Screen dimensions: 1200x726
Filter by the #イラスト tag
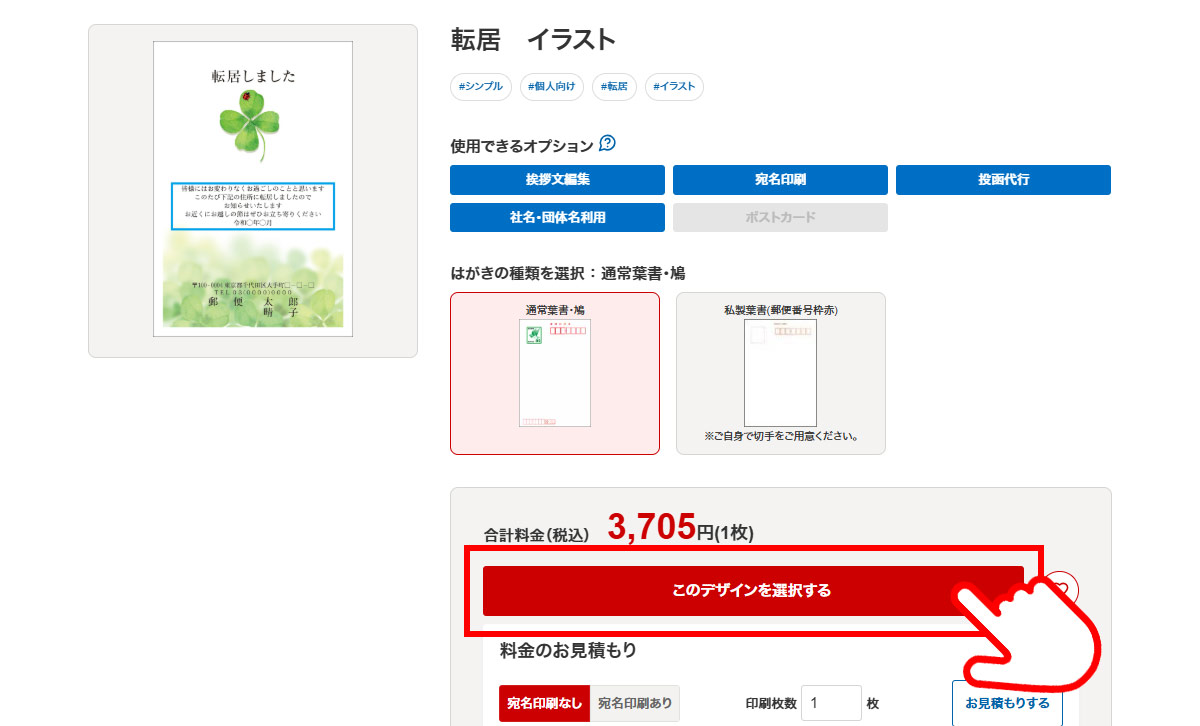coord(674,87)
